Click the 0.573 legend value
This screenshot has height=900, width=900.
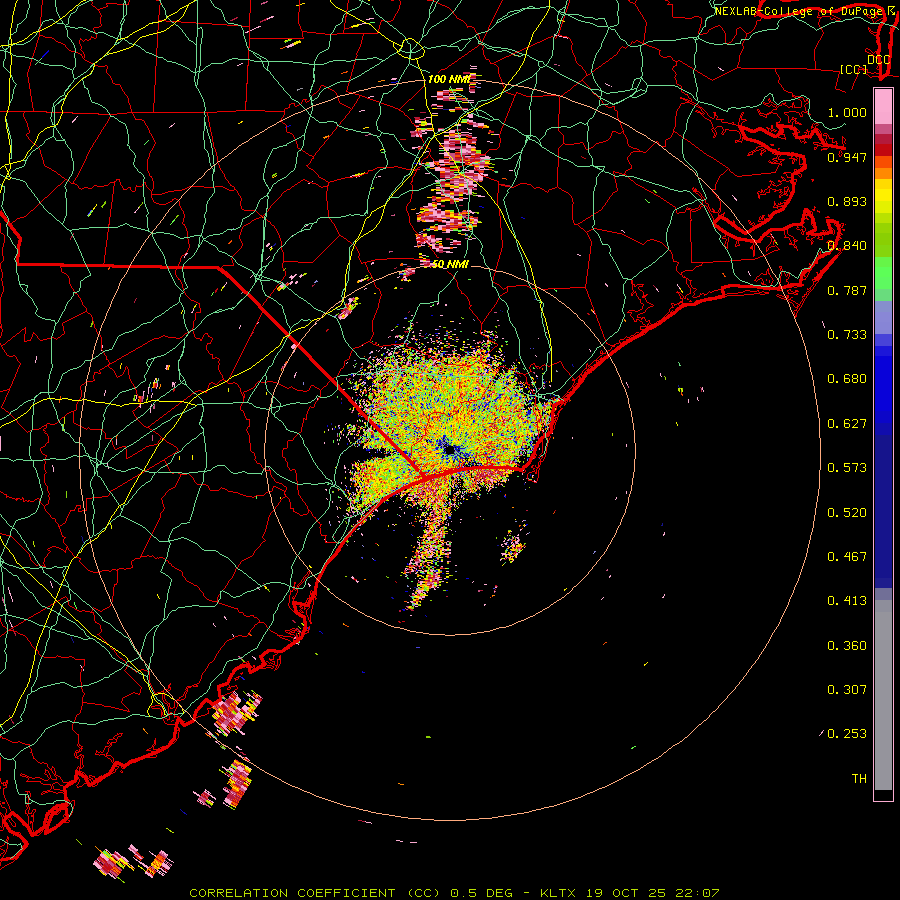847,468
